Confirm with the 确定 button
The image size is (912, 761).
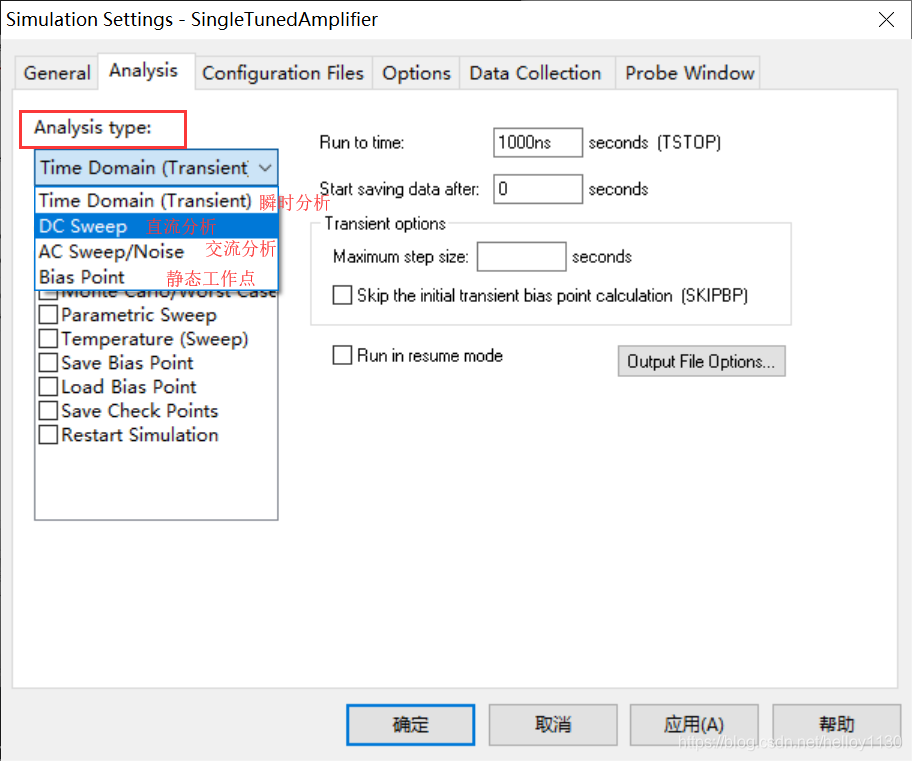click(x=411, y=725)
